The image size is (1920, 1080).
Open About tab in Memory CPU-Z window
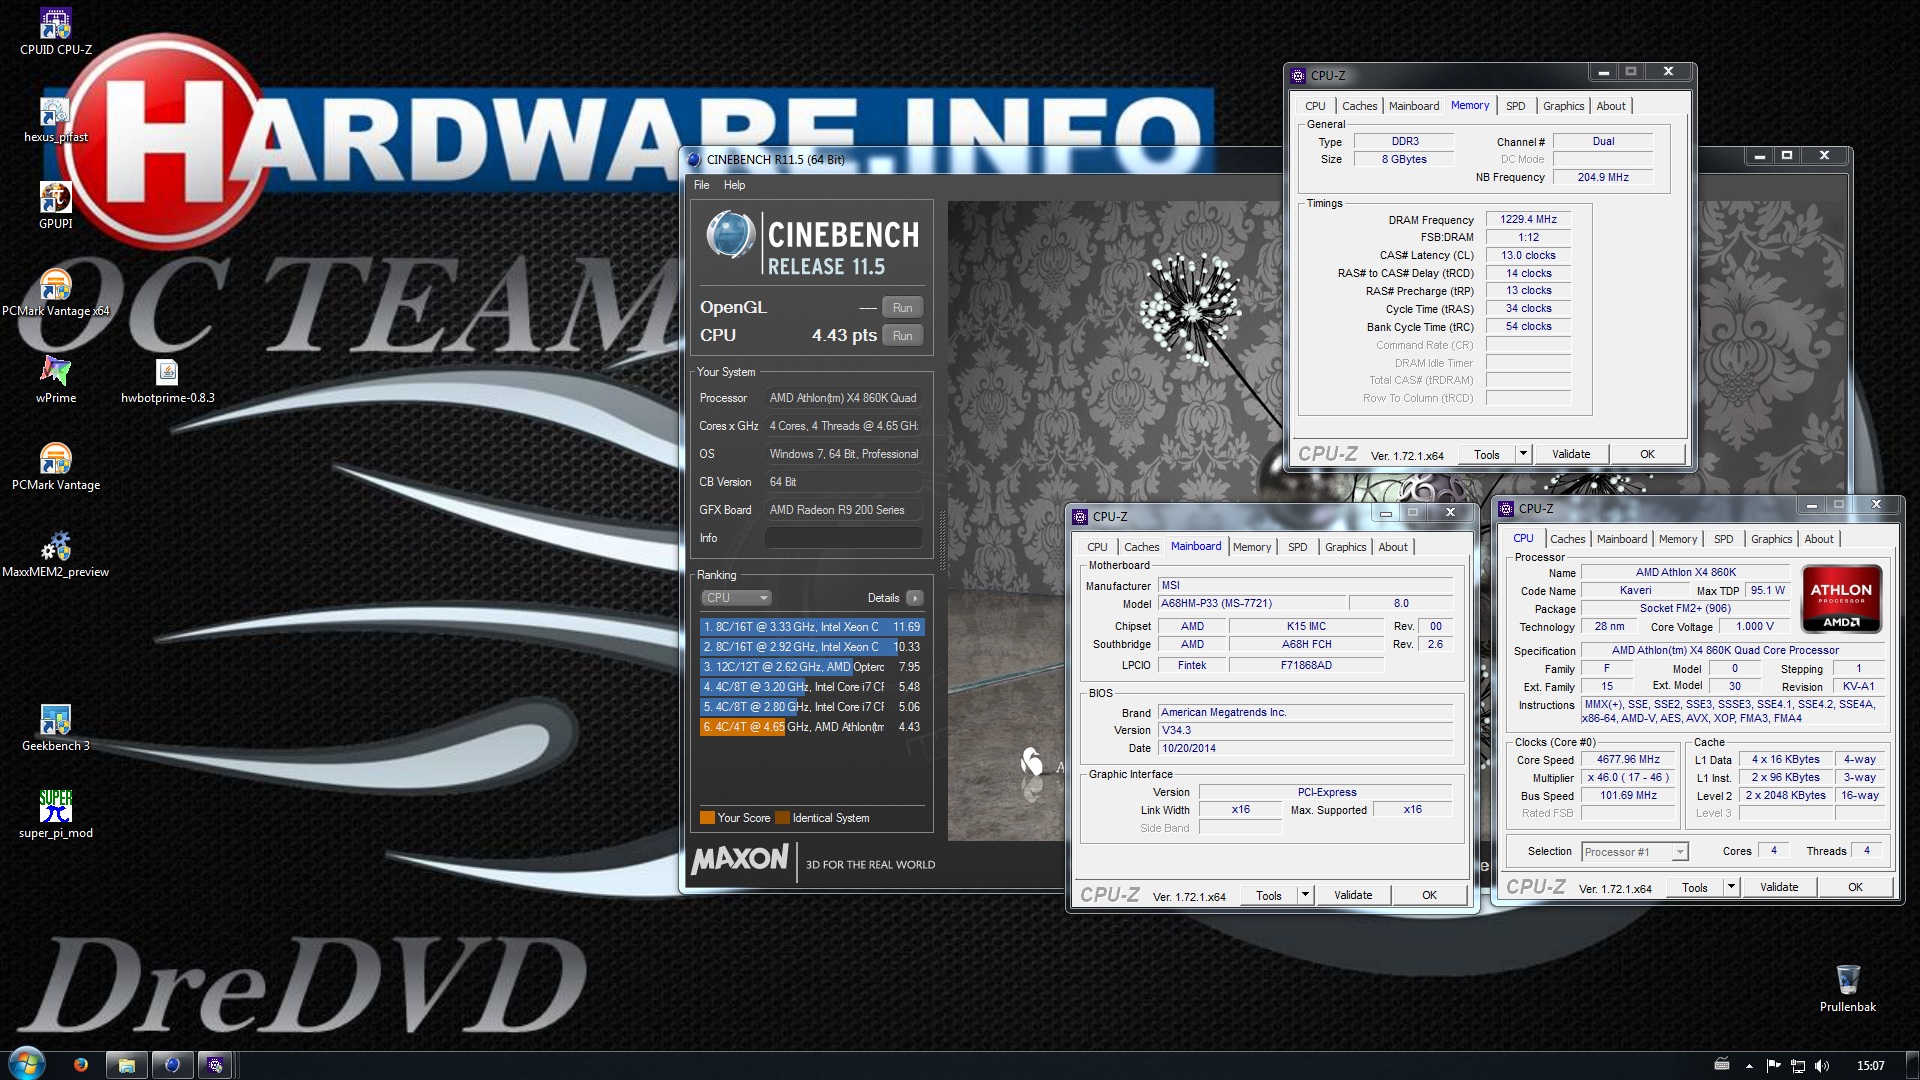(x=1611, y=106)
